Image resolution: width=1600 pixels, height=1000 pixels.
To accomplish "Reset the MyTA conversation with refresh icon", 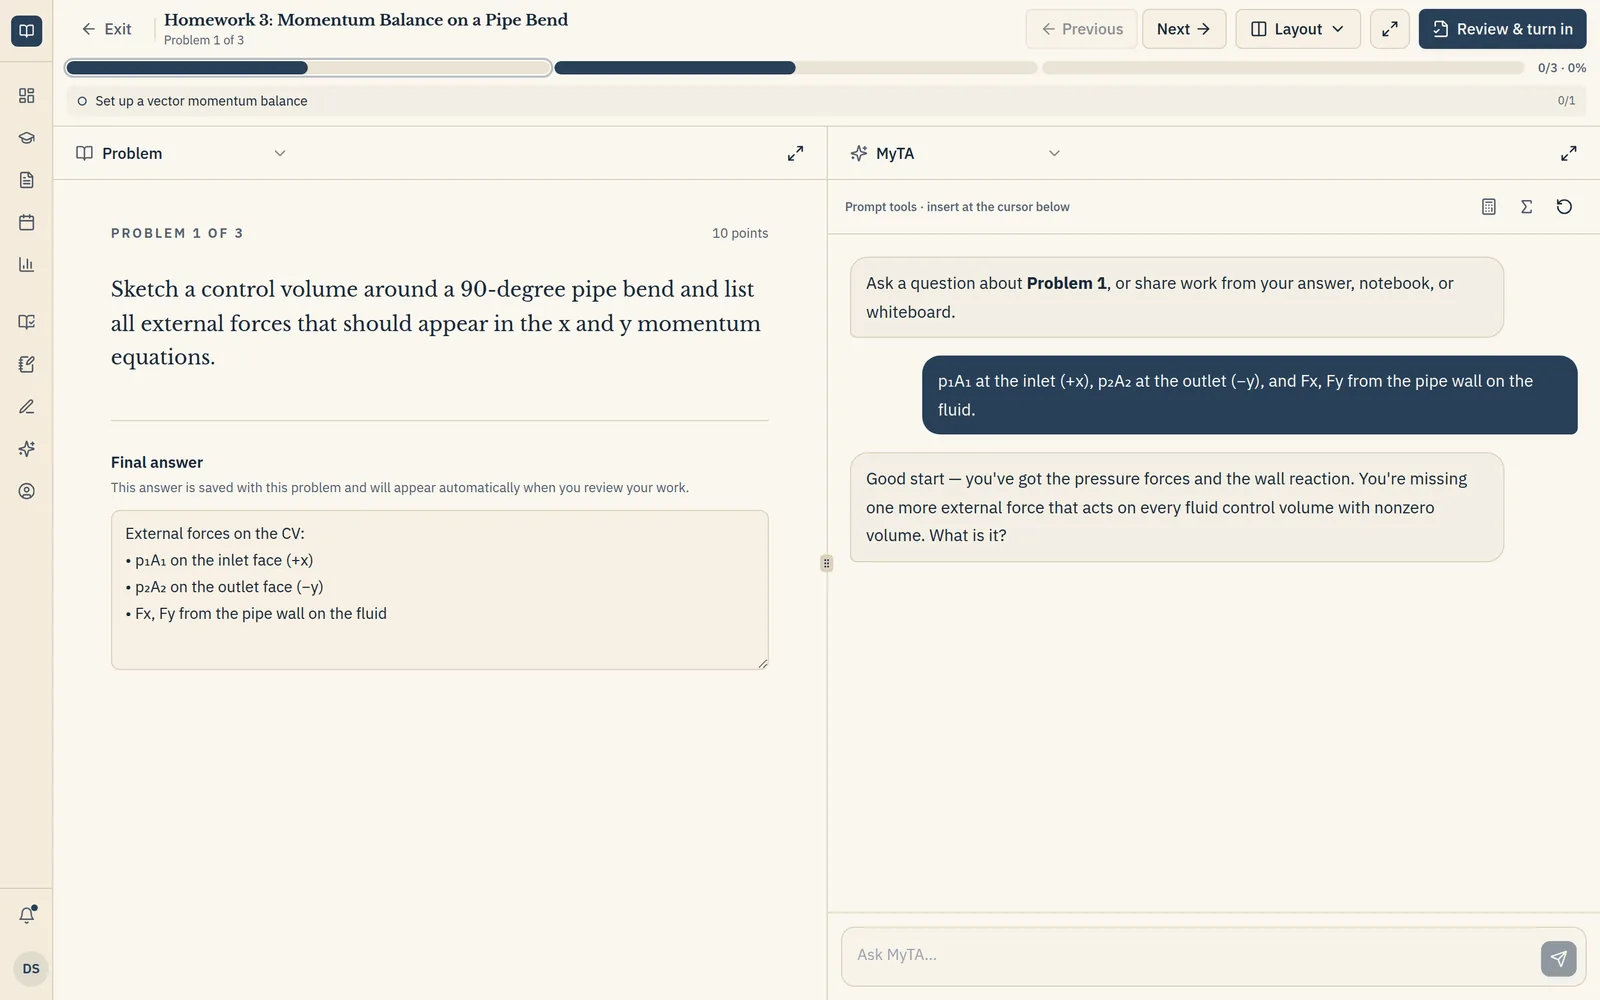I will [1564, 207].
